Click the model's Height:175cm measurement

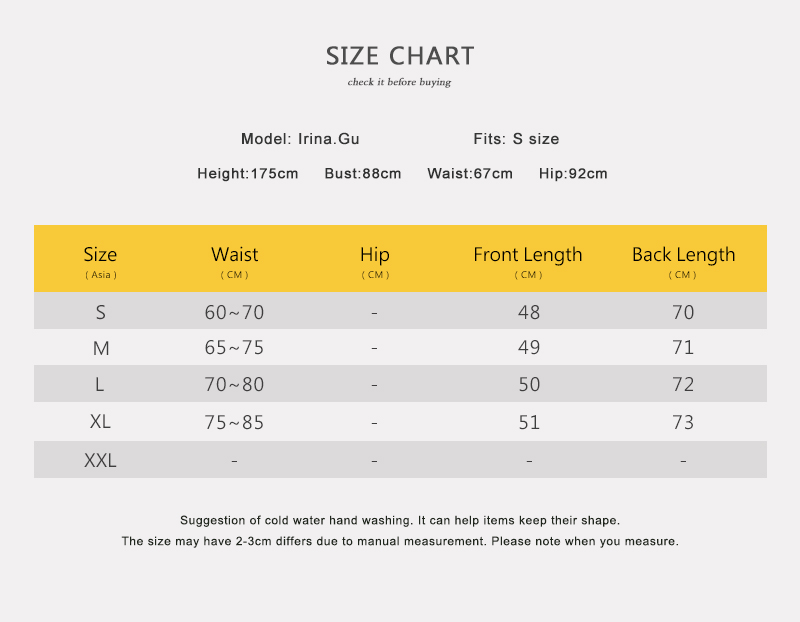coord(247,174)
